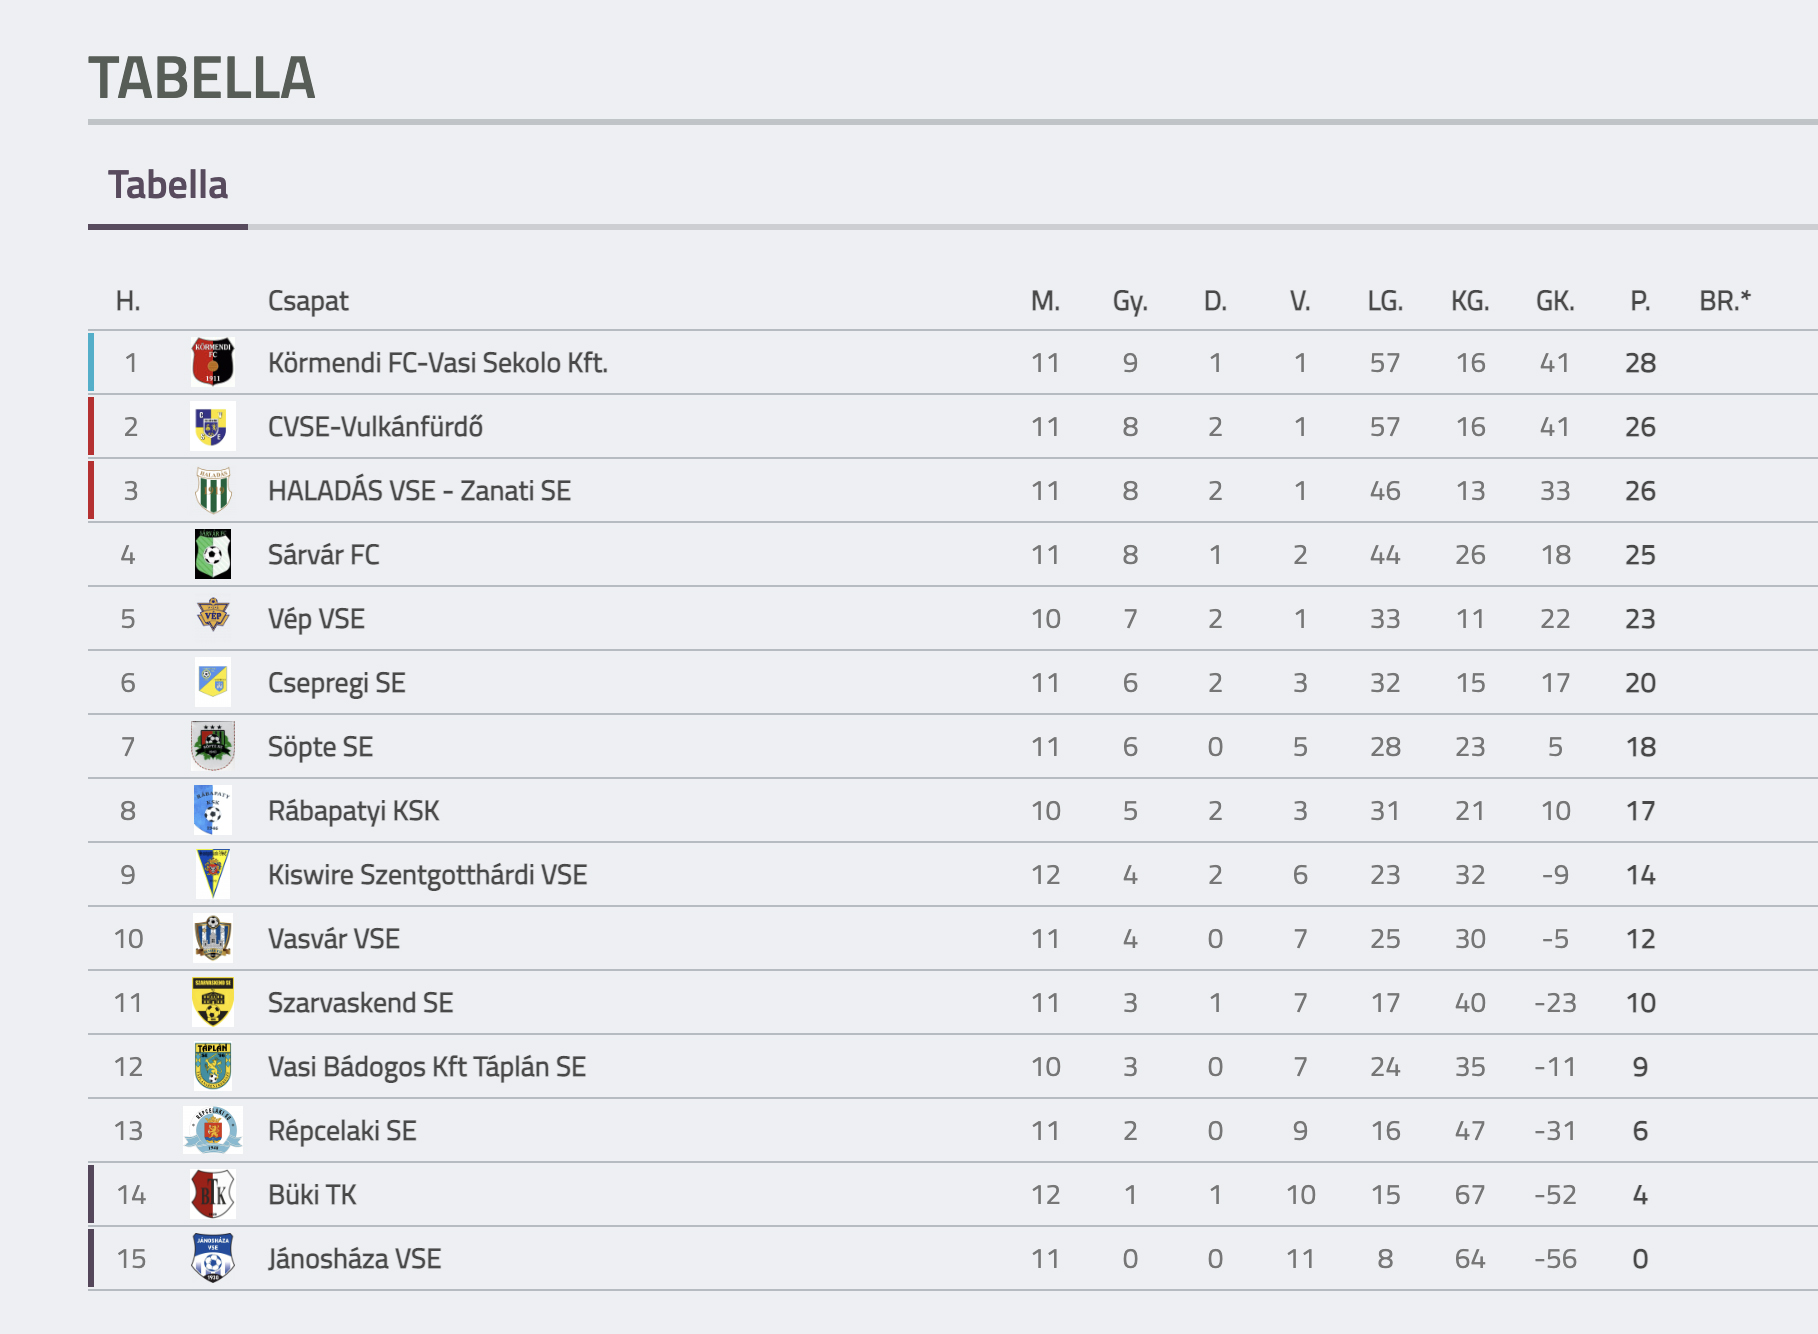Open the Vép VSE star-shaped emblem
1818x1334 pixels.
point(212,616)
